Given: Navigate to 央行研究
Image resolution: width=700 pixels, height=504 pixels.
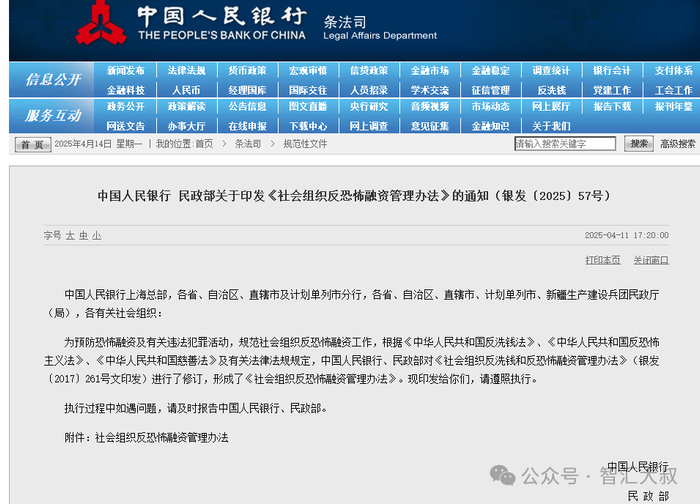Looking at the screenshot, I should 369,107.
